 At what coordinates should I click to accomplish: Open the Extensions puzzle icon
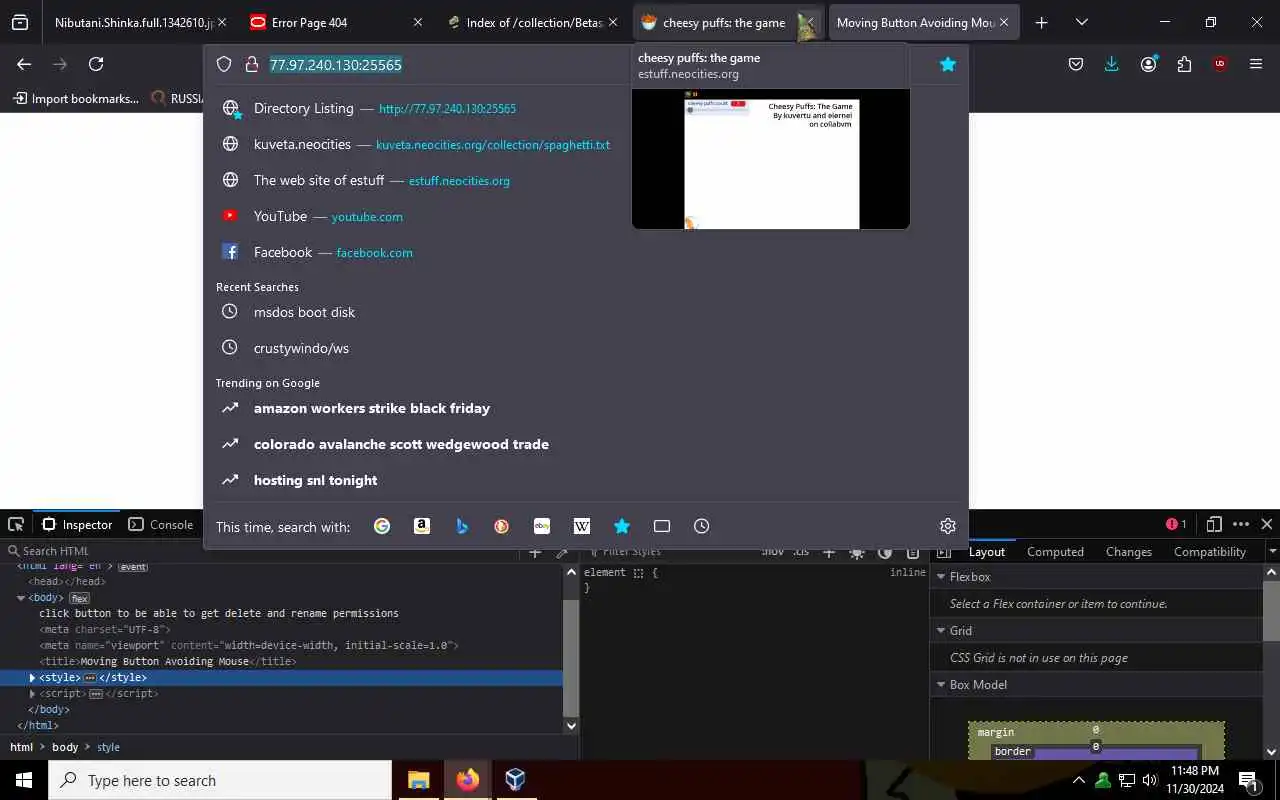1184,64
